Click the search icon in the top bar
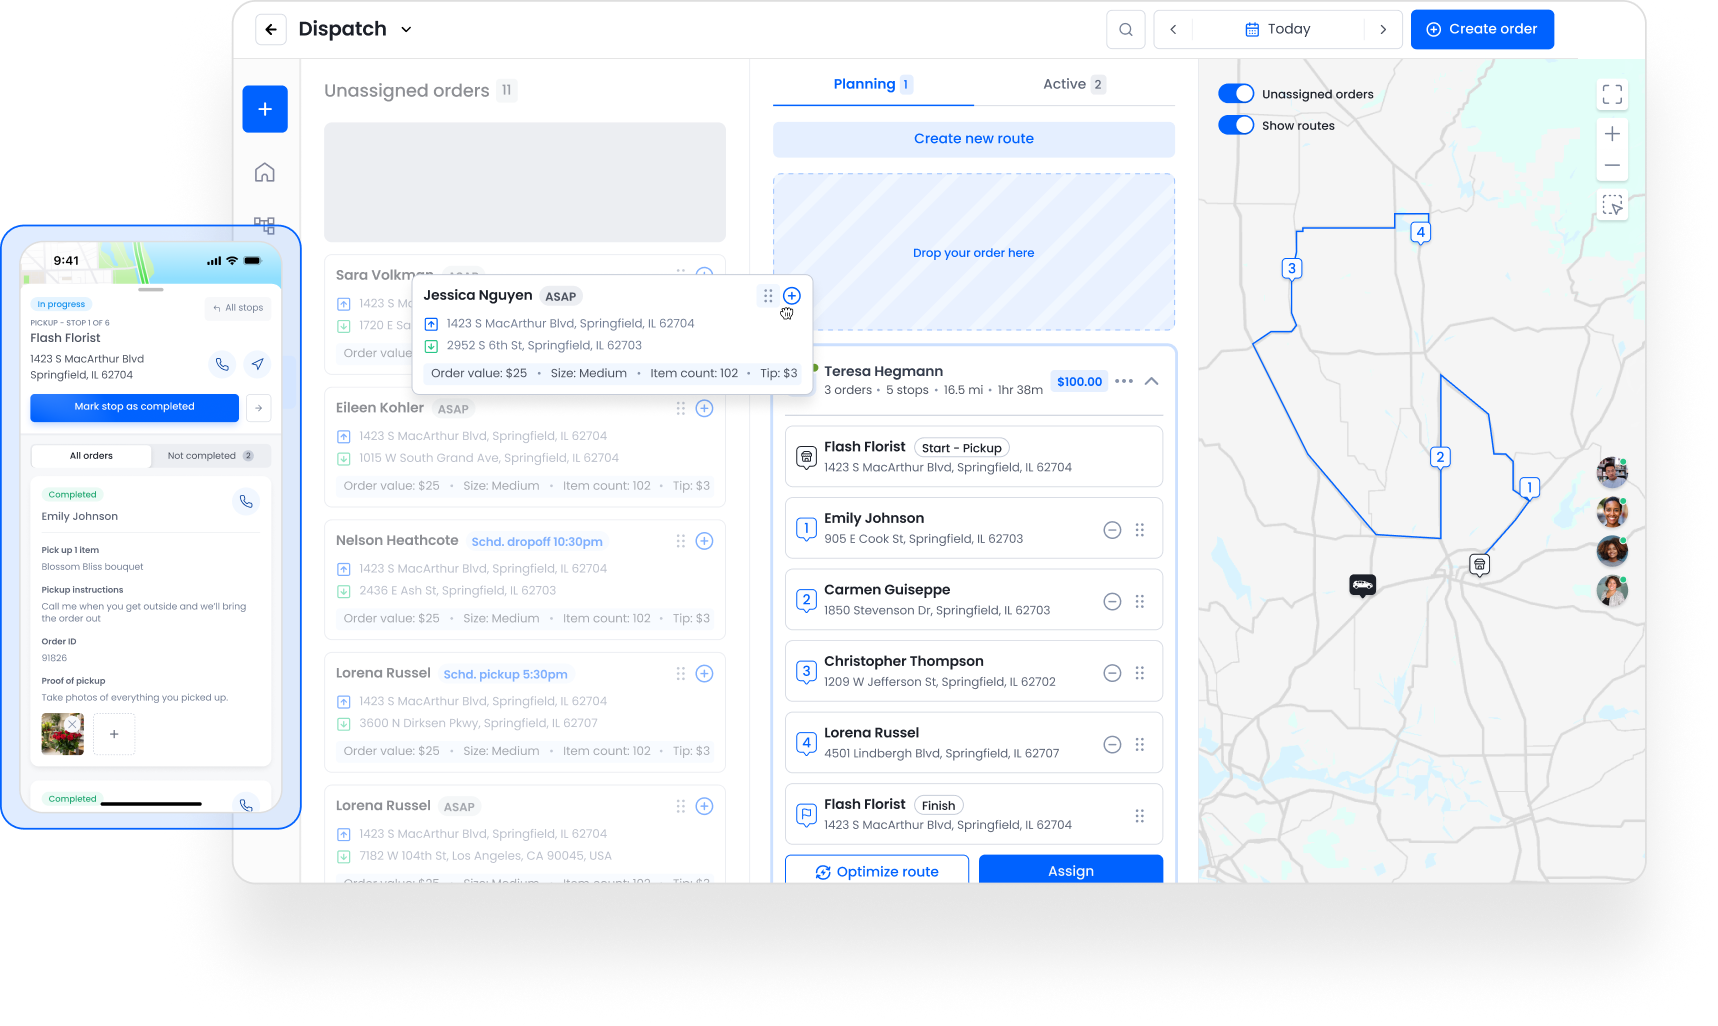Viewport: 1718px width, 1026px height. [x=1125, y=29]
